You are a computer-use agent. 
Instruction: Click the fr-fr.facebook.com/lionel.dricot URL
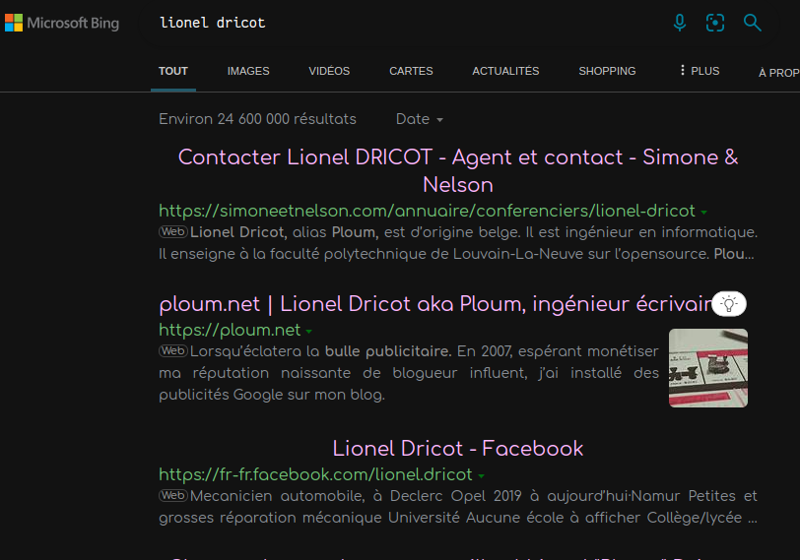coord(315,474)
